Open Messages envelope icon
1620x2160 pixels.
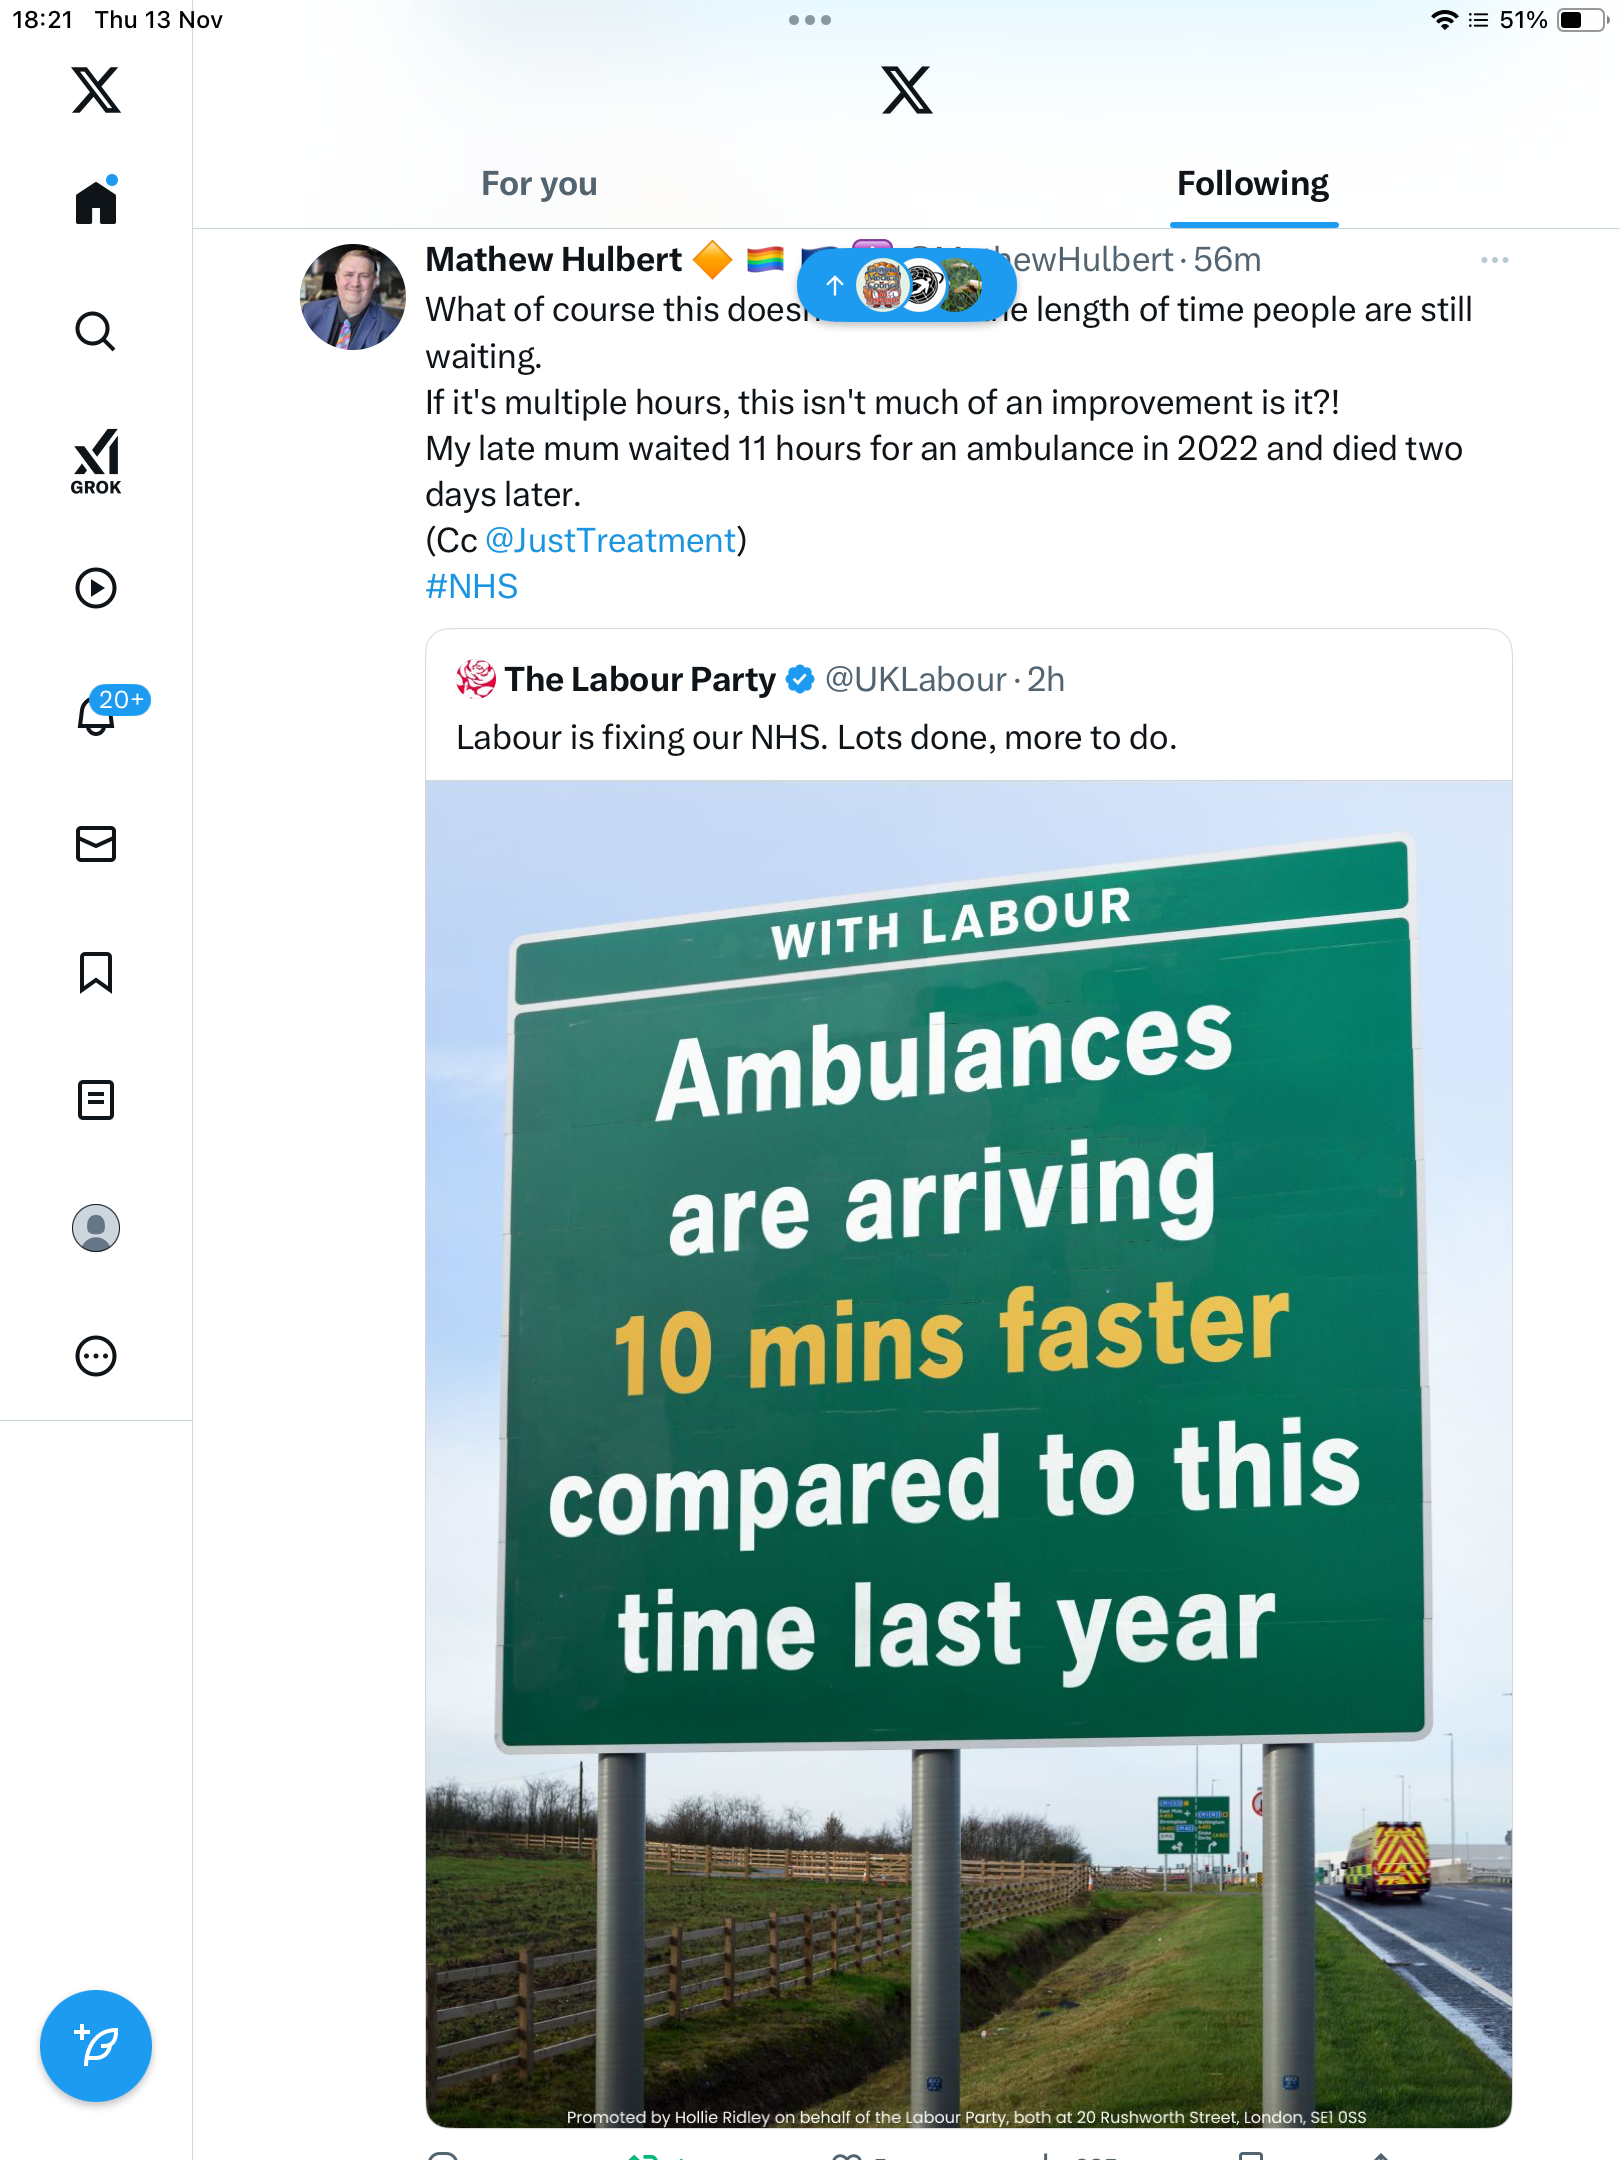pyautogui.click(x=96, y=844)
